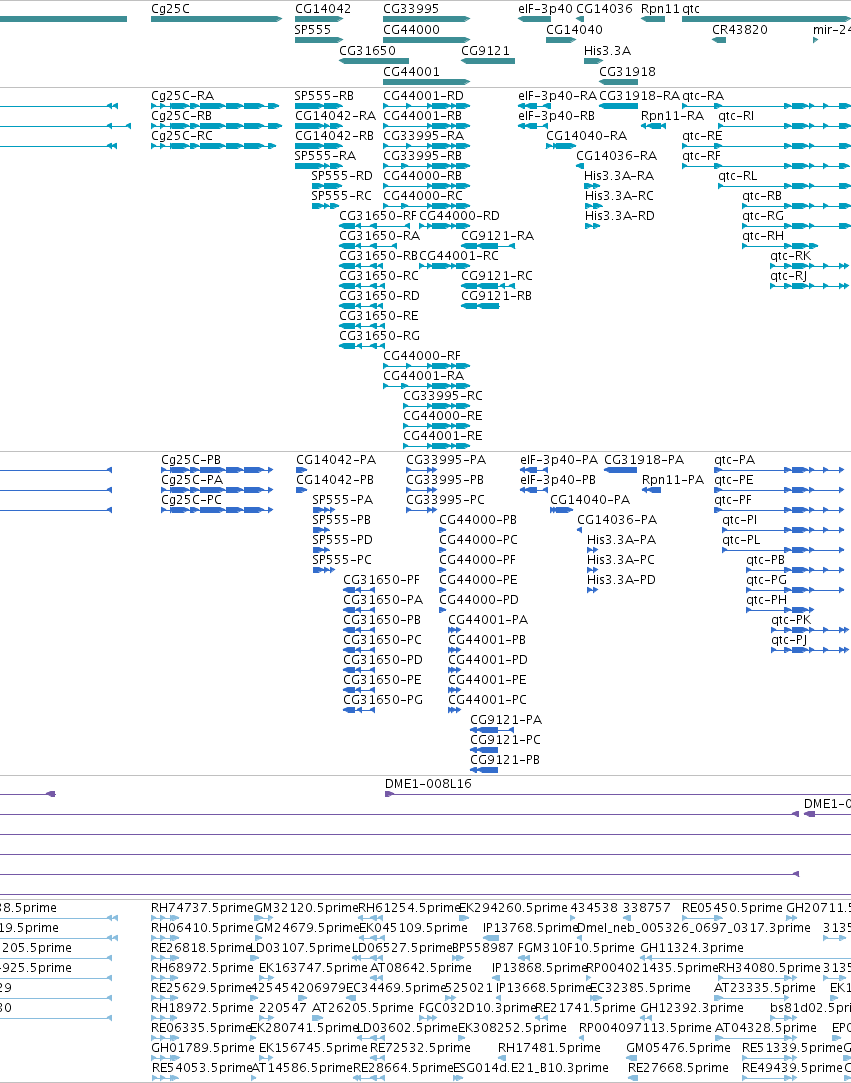This screenshot has width=851, height=1083.
Task: Select the eIF-3p40 gene label
Action: (x=546, y=9)
